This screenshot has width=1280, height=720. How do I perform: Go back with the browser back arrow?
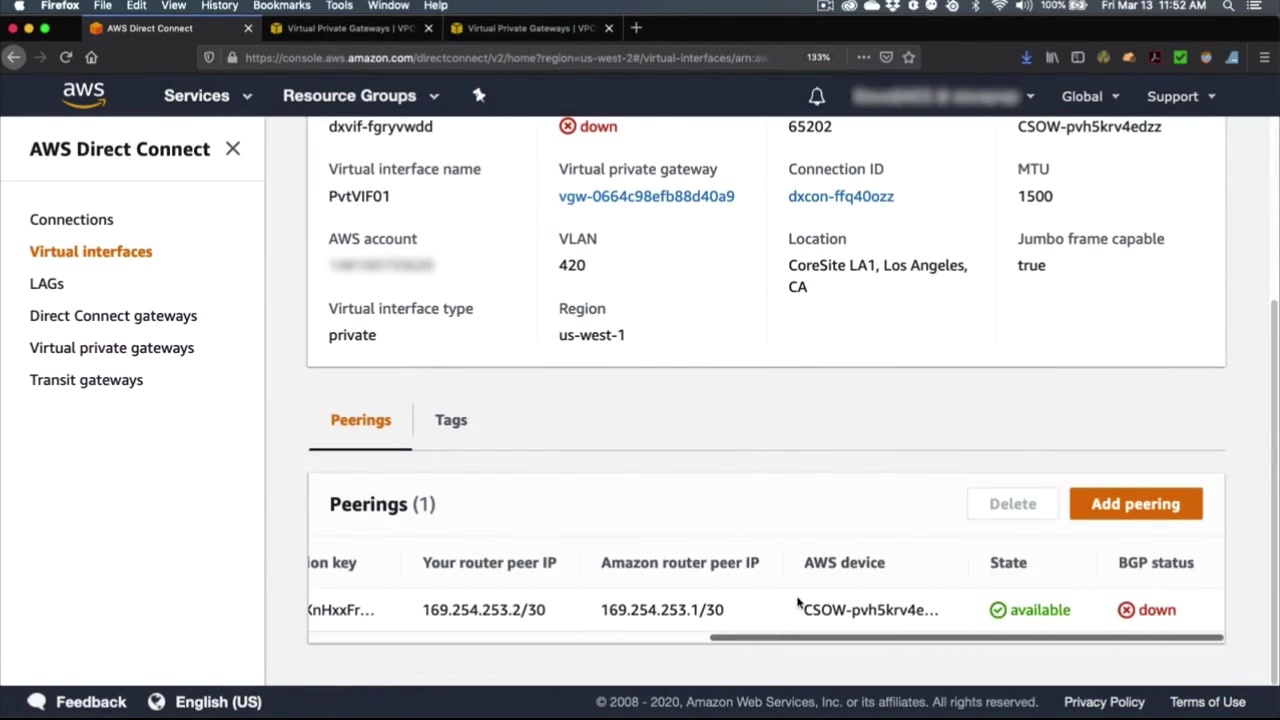[14, 57]
